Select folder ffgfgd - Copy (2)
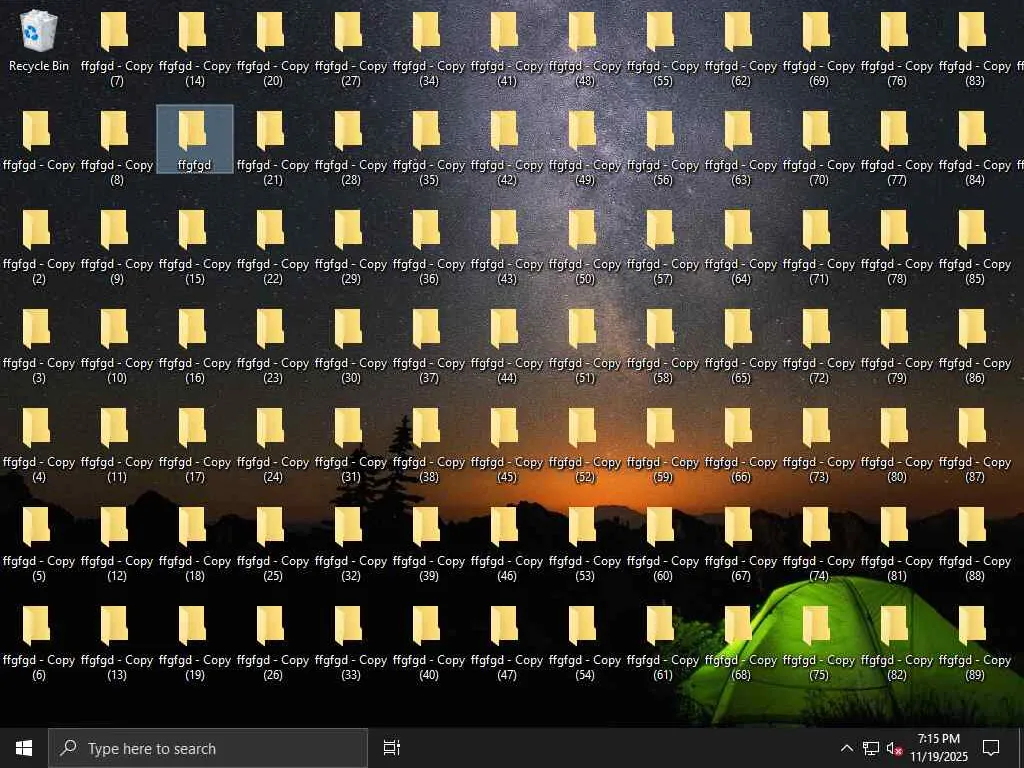This screenshot has width=1024, height=768. click(x=39, y=246)
